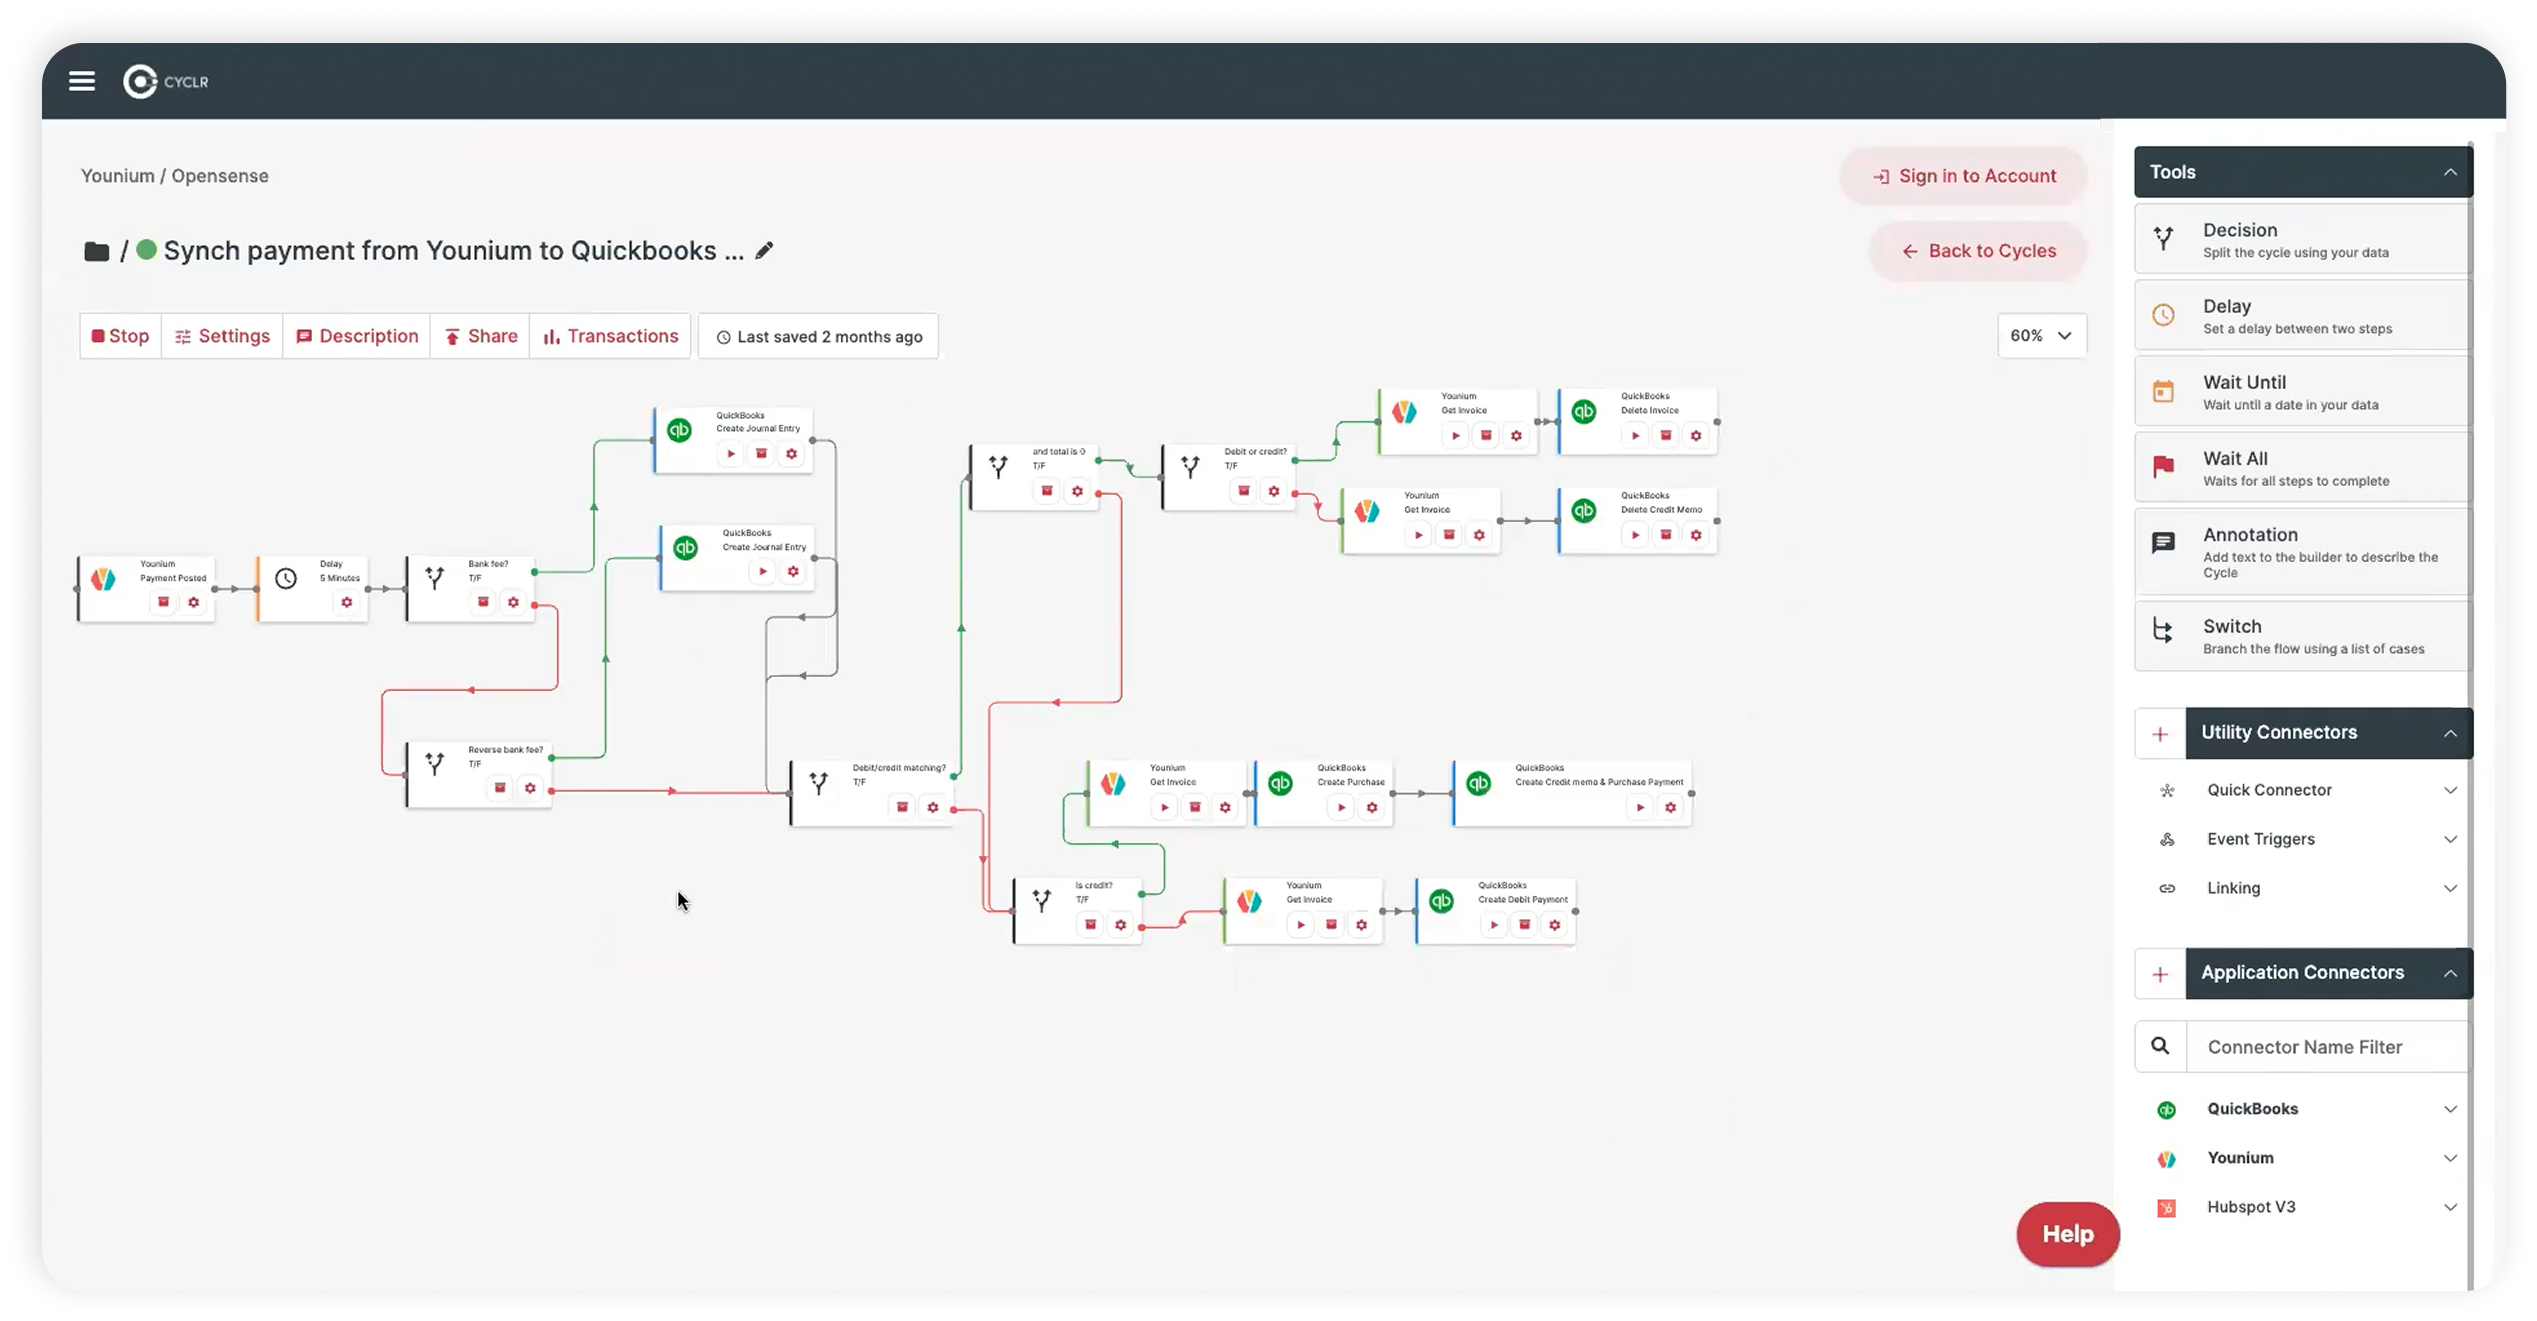Collapse the Tools panel
The image size is (2537, 1321).
tap(2452, 171)
